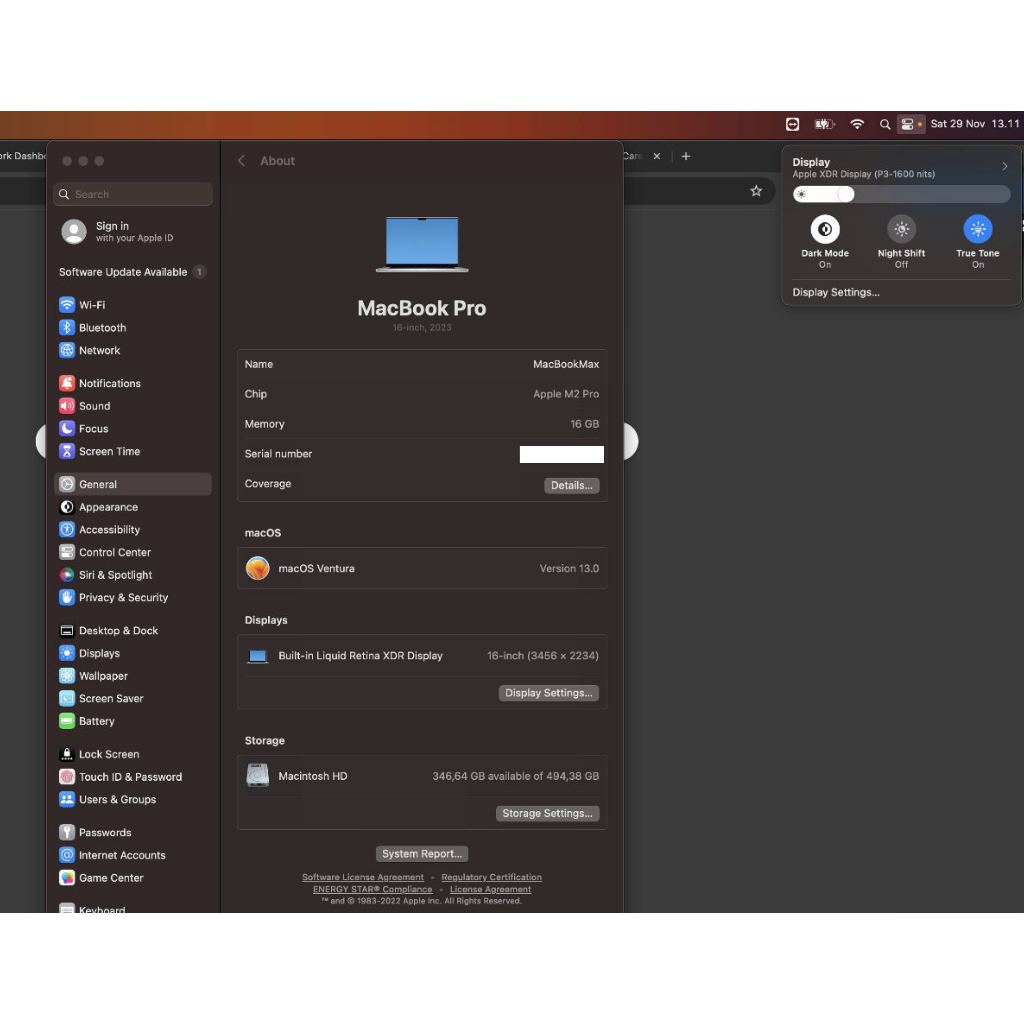Click Display Settings... button under Displays
Image resolution: width=1024 pixels, height=1024 pixels.
click(549, 693)
